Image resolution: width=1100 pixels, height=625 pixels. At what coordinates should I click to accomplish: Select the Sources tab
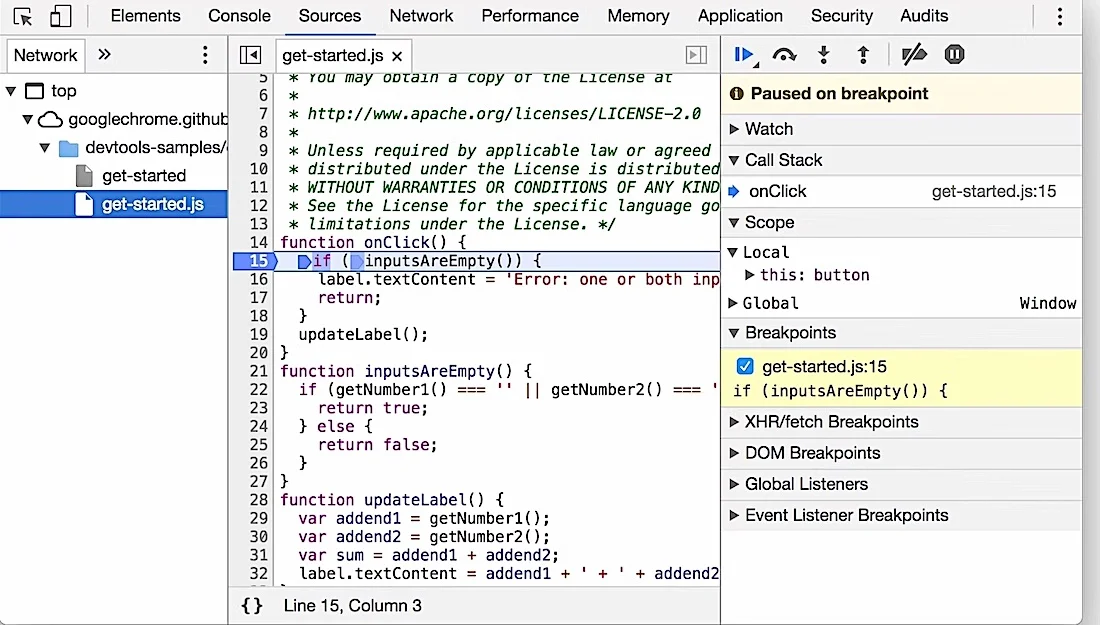[x=330, y=15]
